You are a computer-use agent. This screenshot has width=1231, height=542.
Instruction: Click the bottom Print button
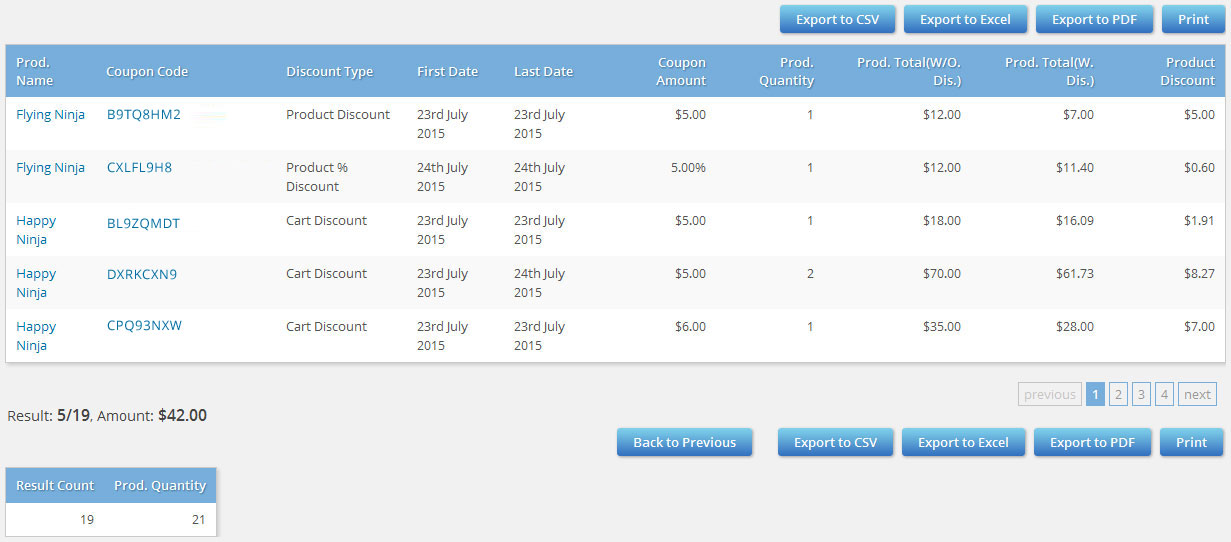click(1191, 442)
